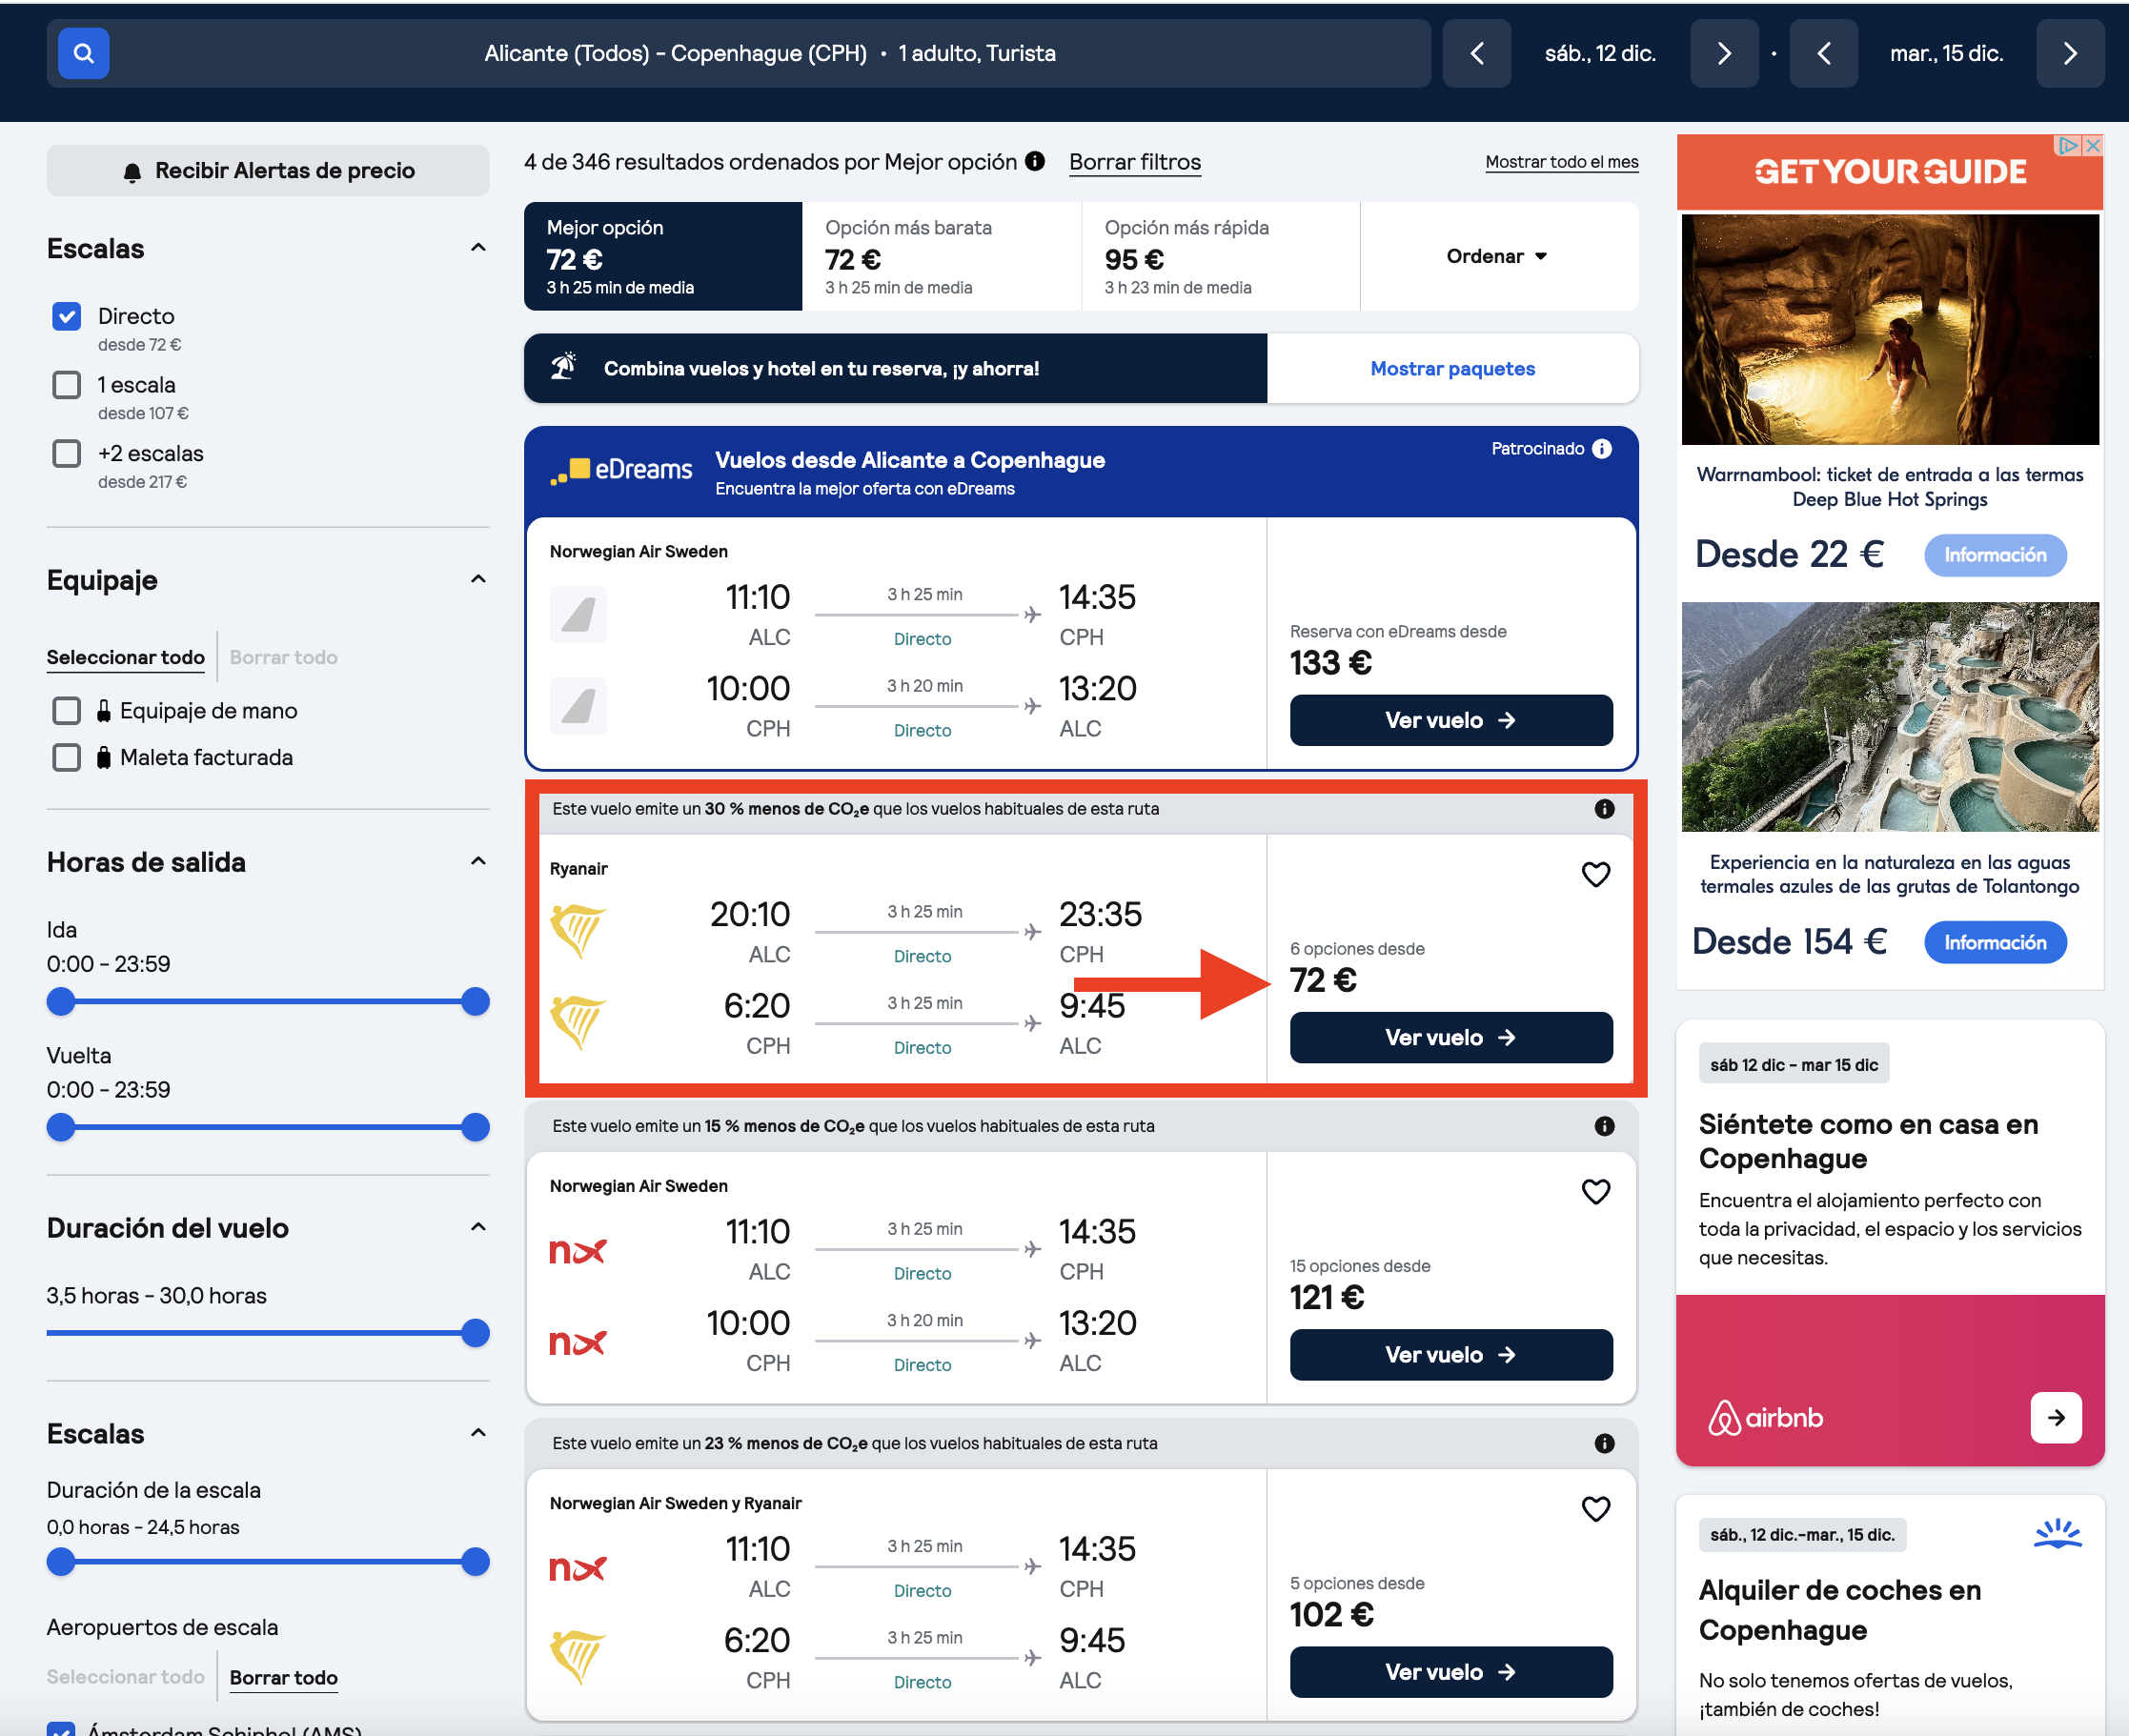Collapse the lower Escalas duration section

click(478, 1433)
